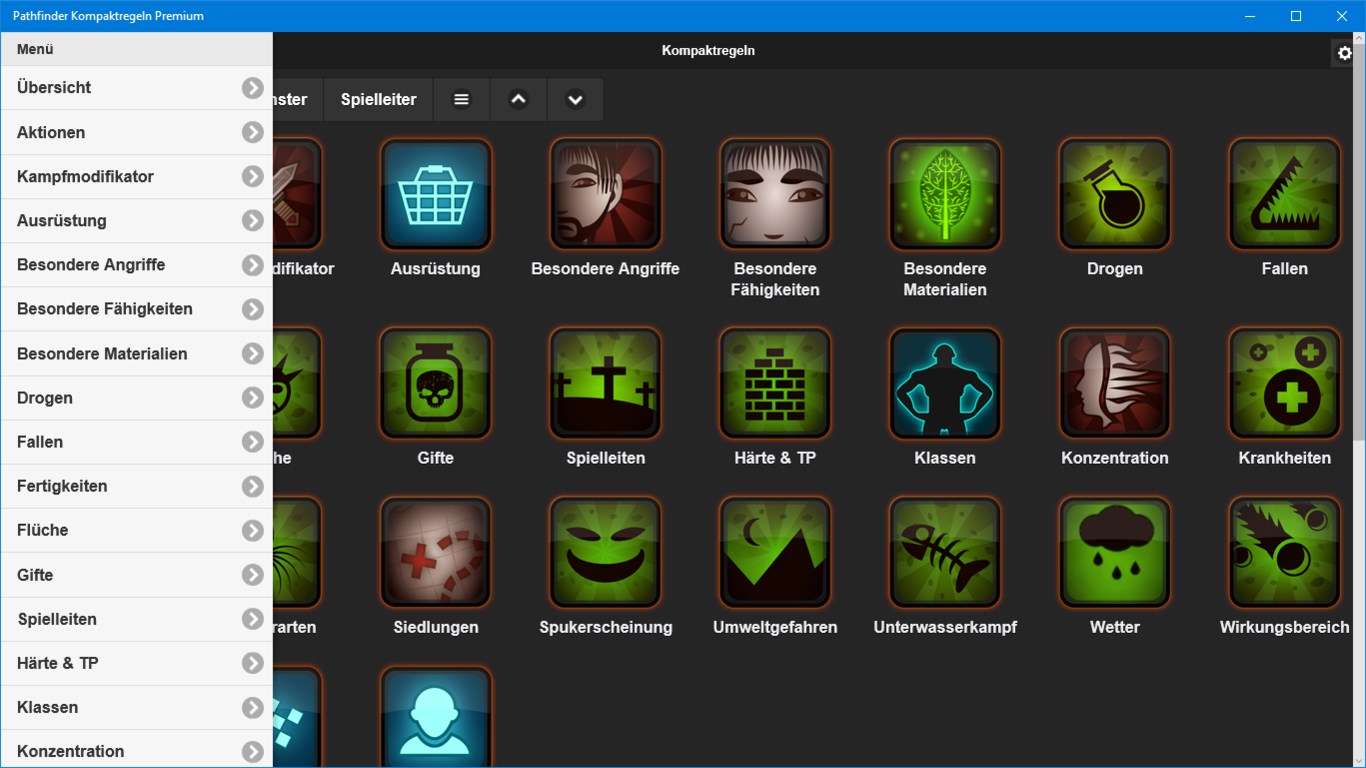Open the blue person silhouette tile
The width and height of the screenshot is (1366, 768).
tap(435, 717)
